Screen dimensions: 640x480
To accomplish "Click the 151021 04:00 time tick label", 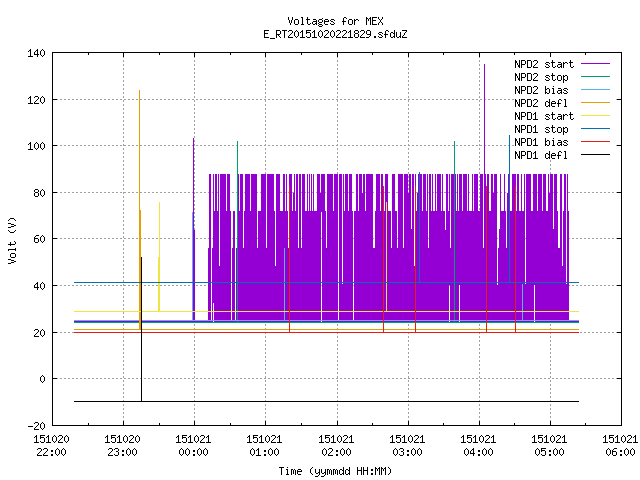I will coord(478,446).
